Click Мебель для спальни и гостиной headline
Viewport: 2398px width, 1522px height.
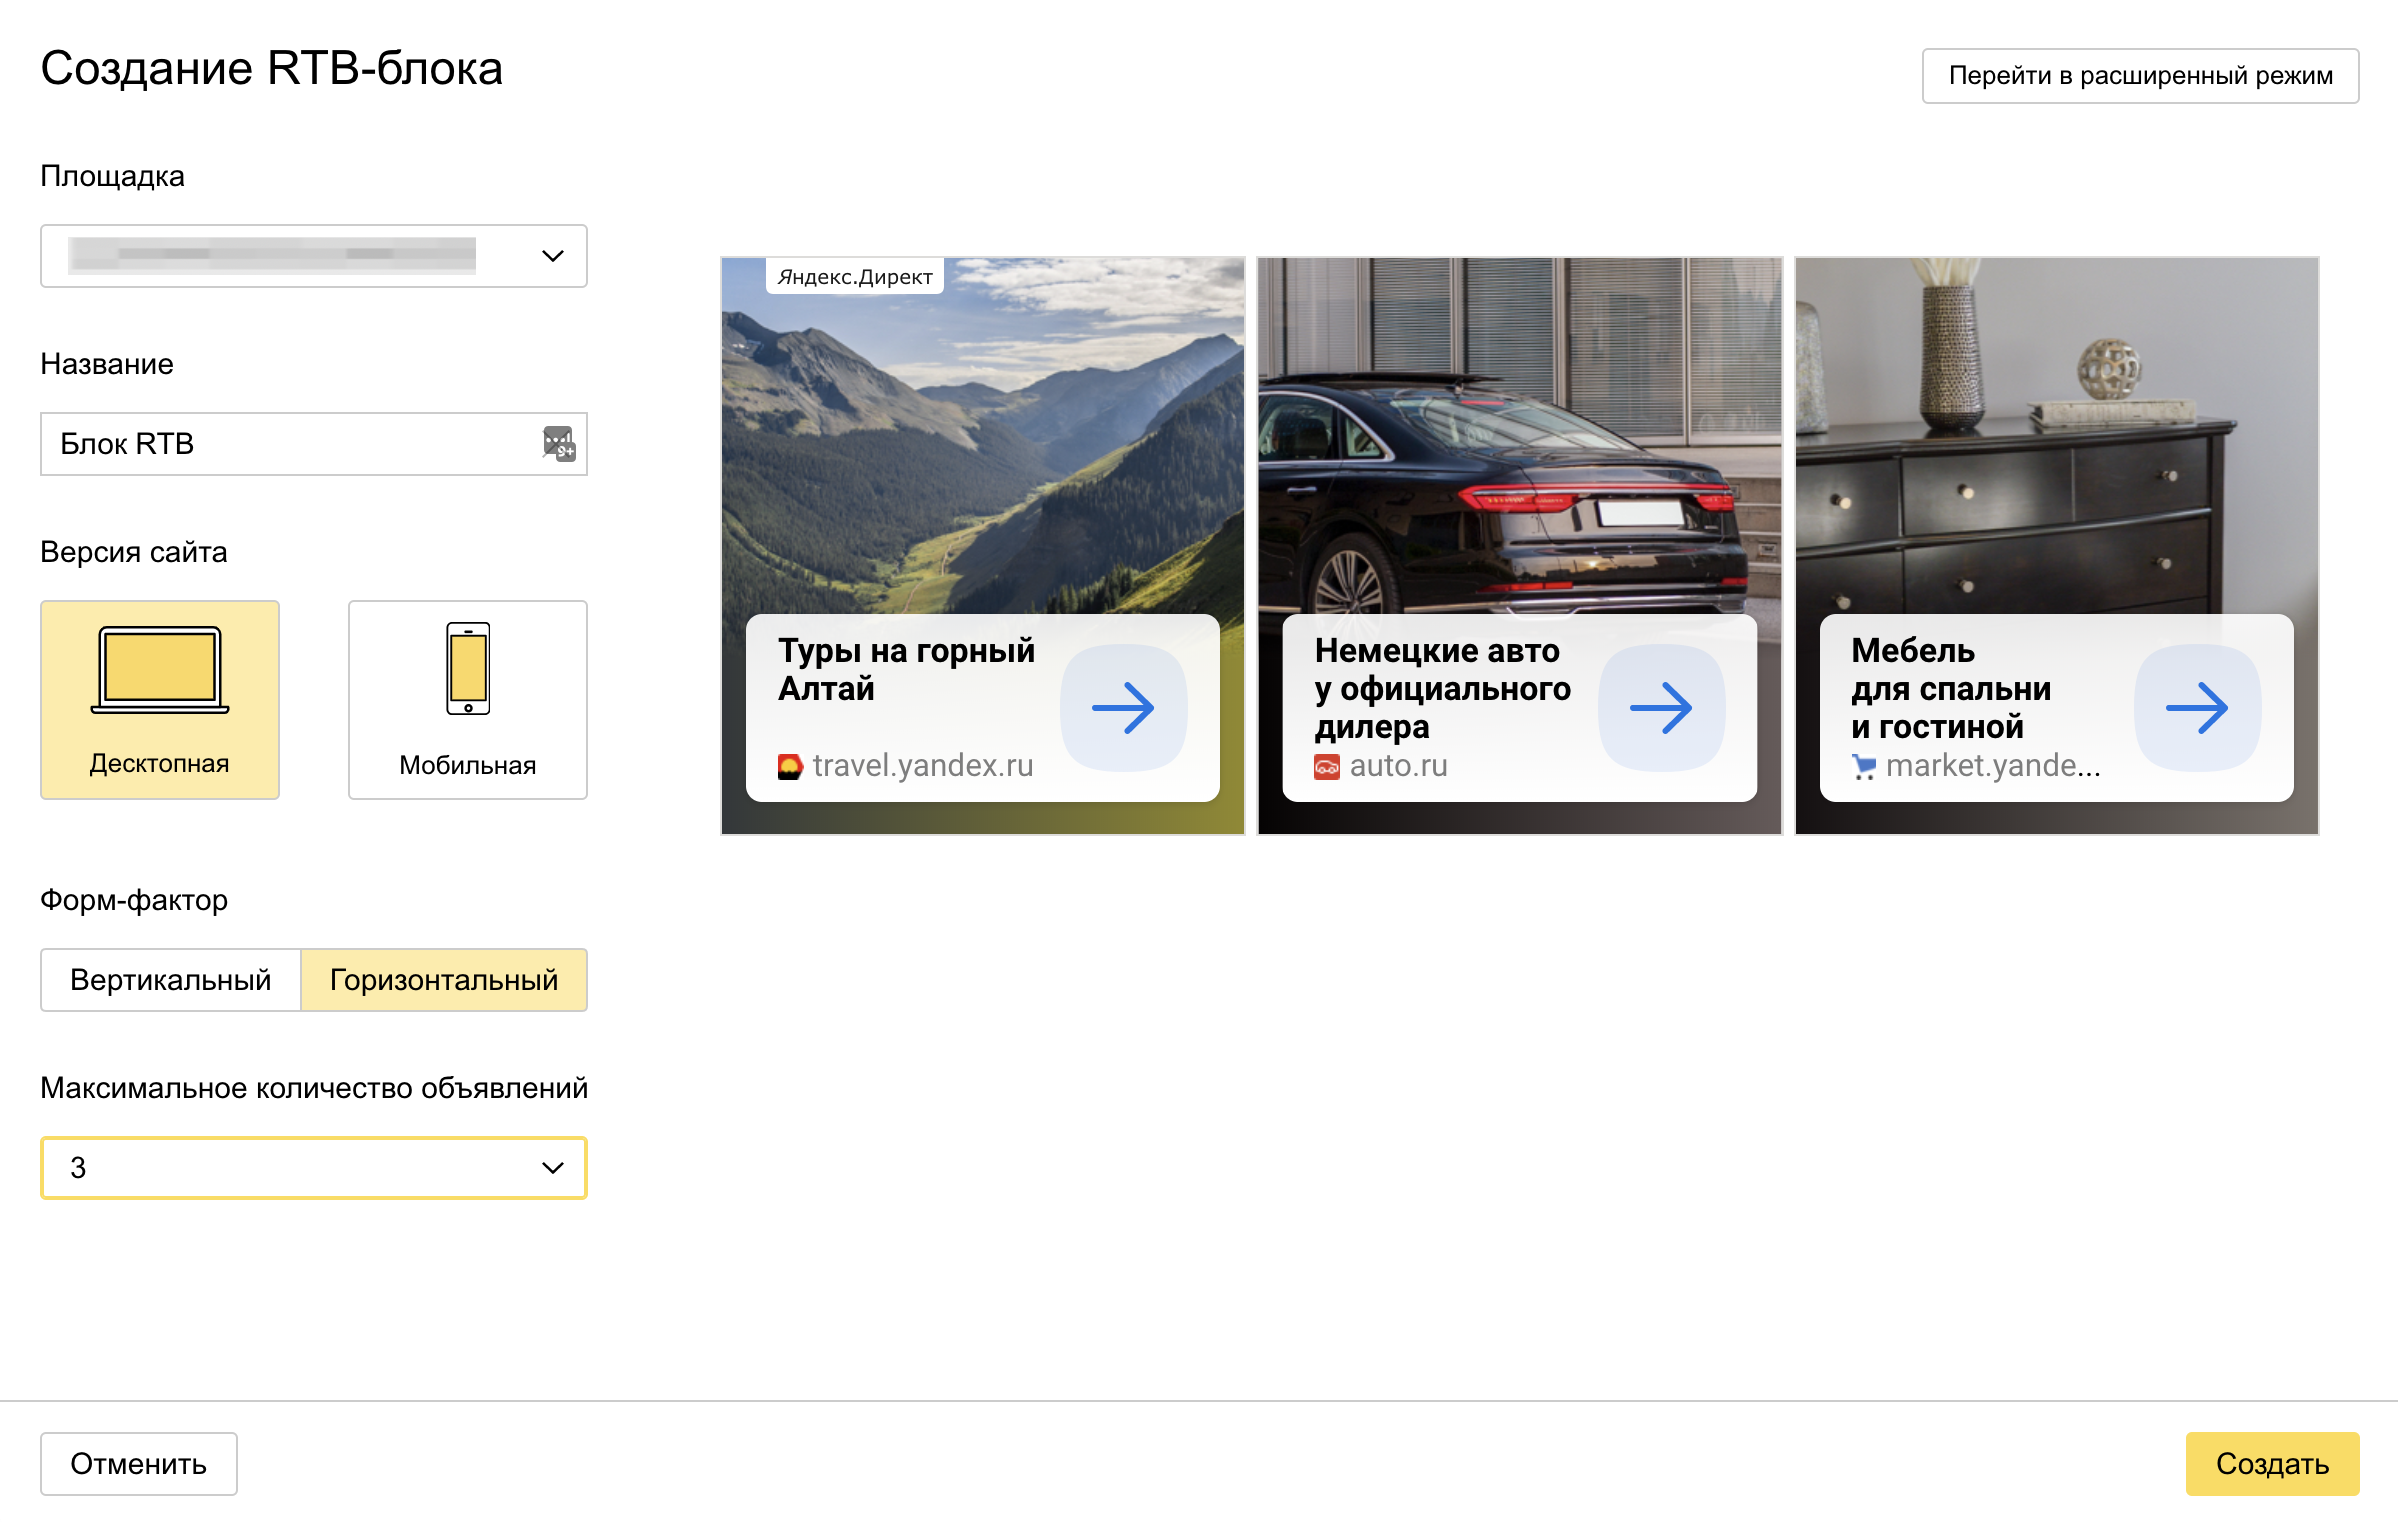(1950, 688)
